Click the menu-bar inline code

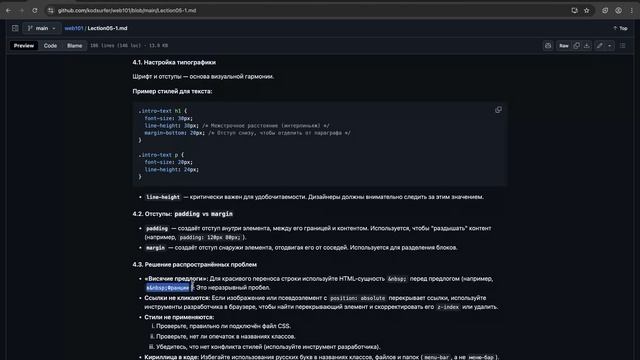(x=436, y=357)
